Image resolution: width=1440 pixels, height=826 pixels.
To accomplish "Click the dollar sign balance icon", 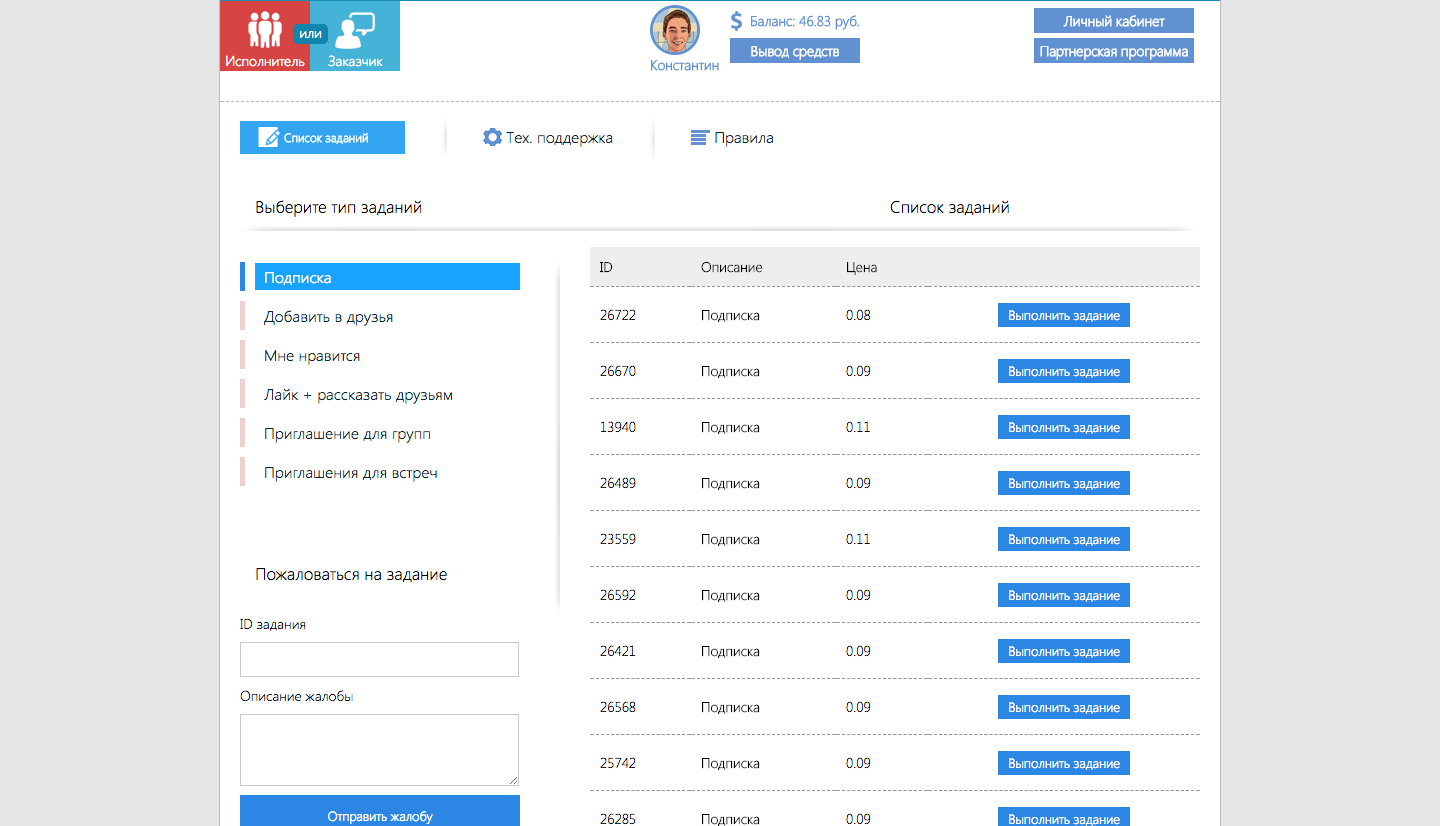I will (x=737, y=21).
